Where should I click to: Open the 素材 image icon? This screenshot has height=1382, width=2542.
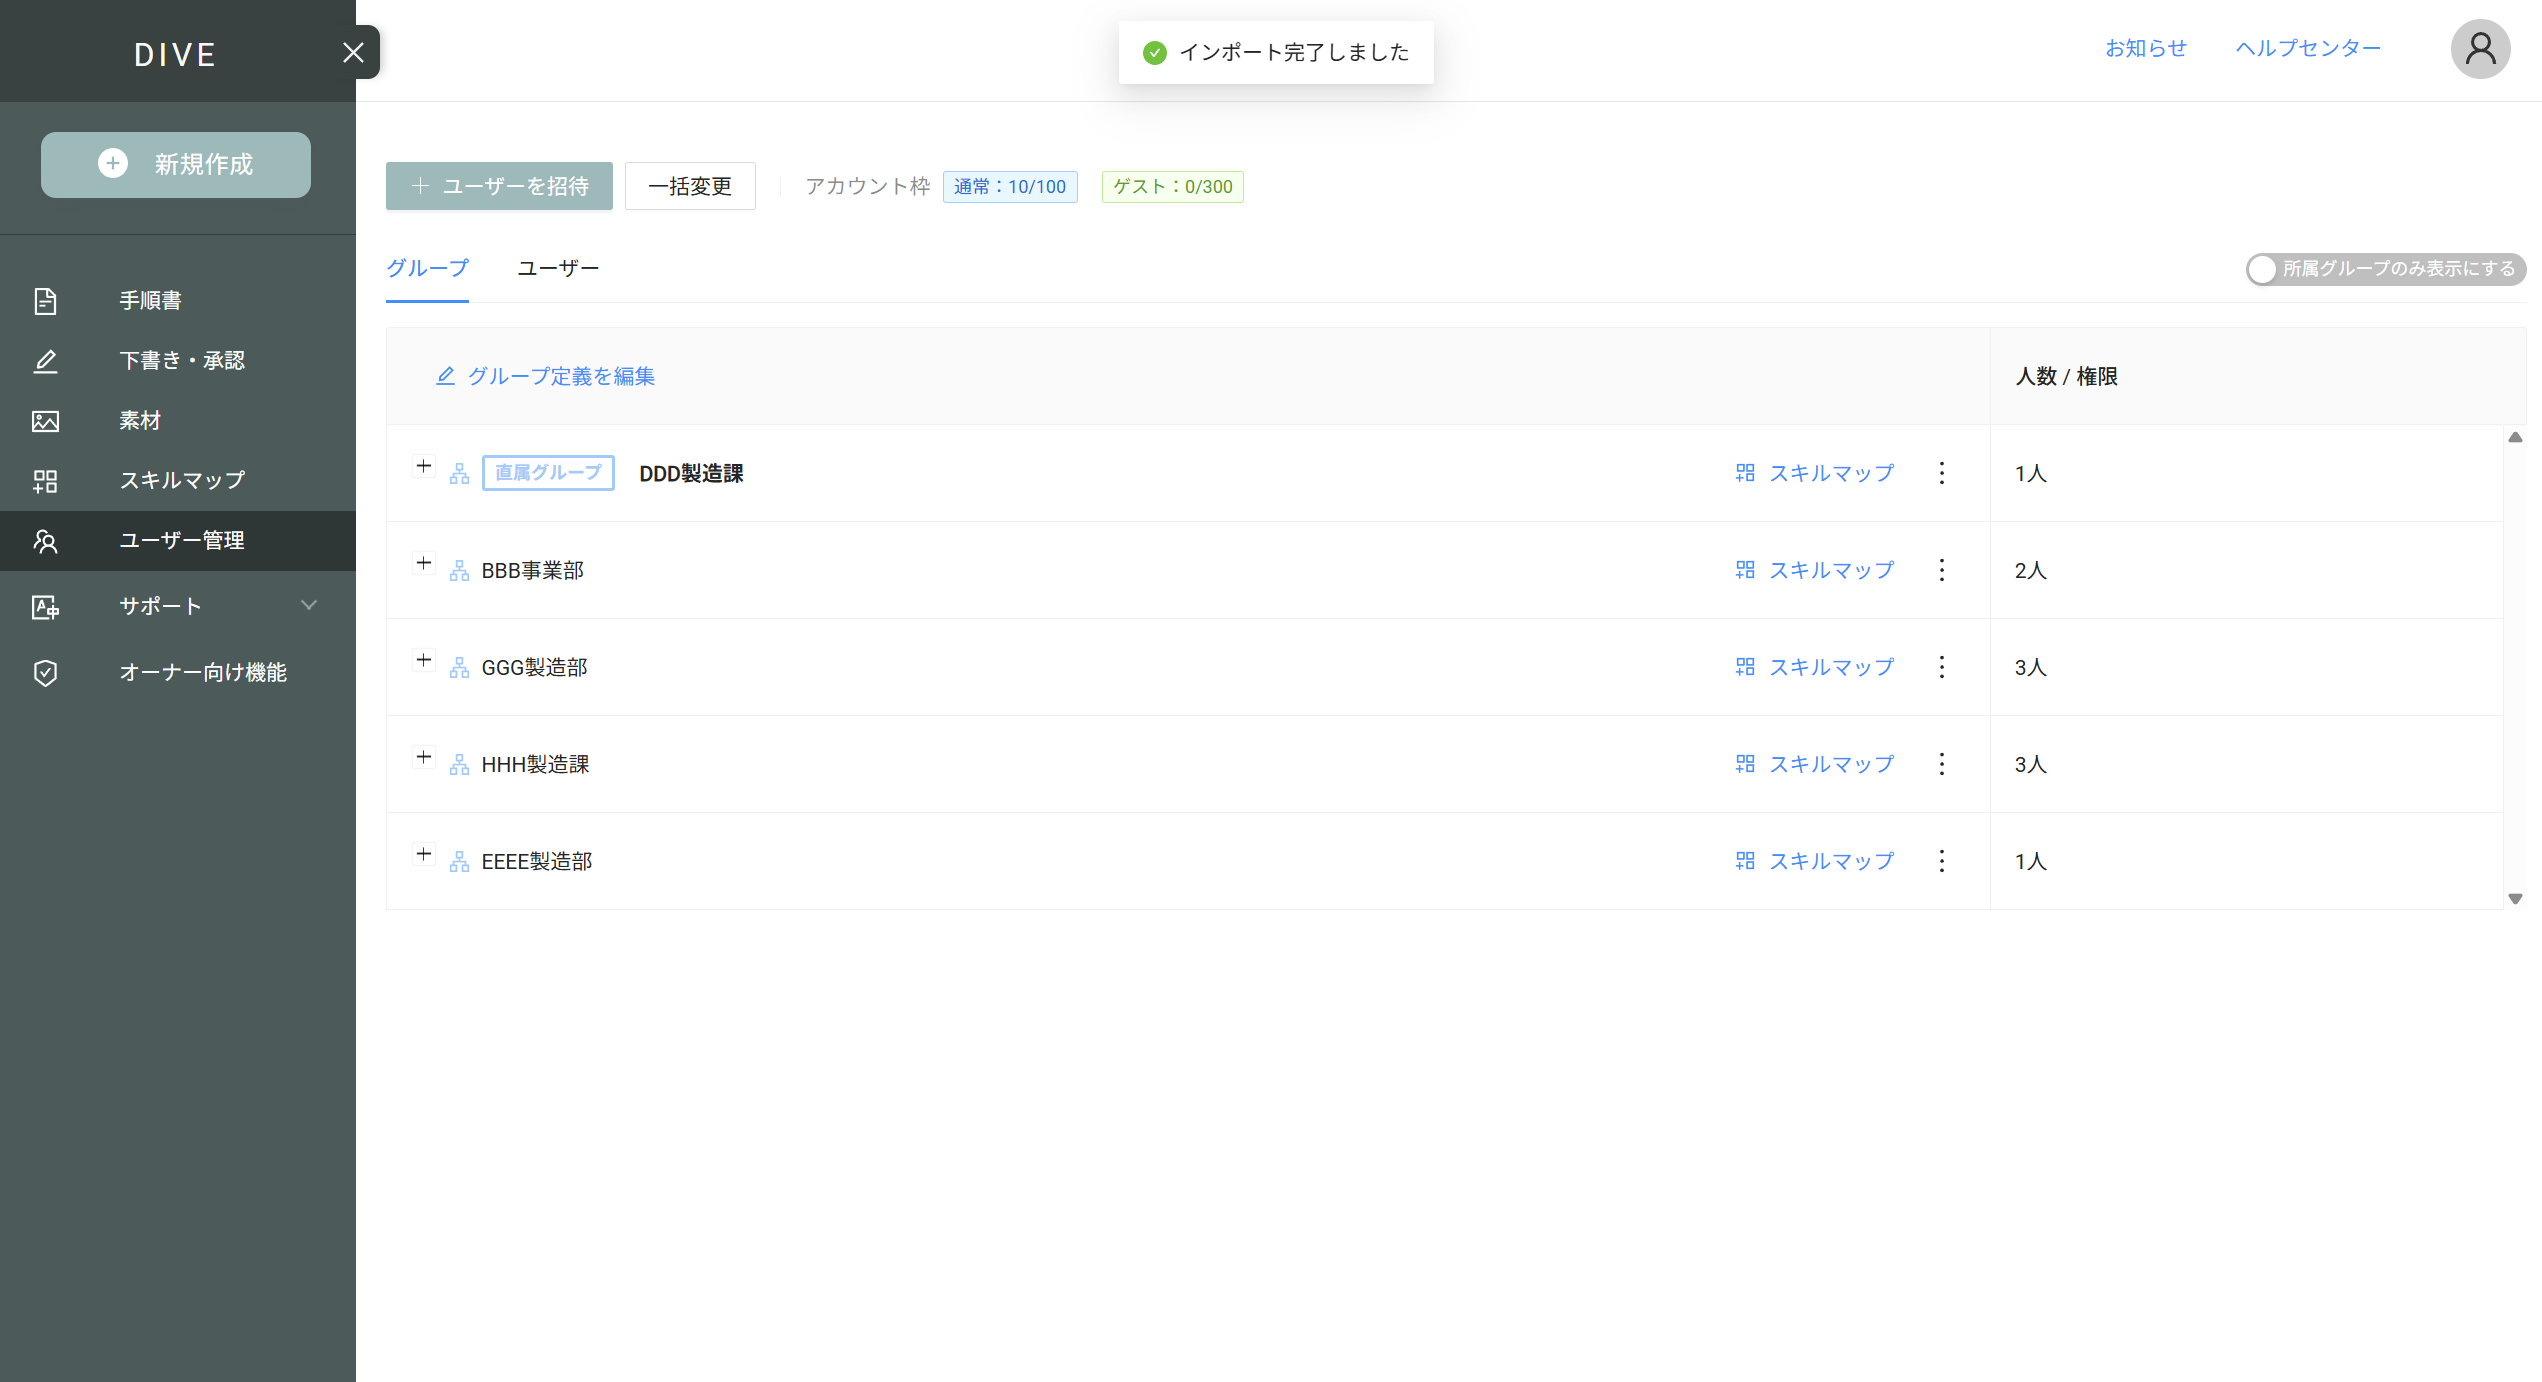click(x=45, y=421)
